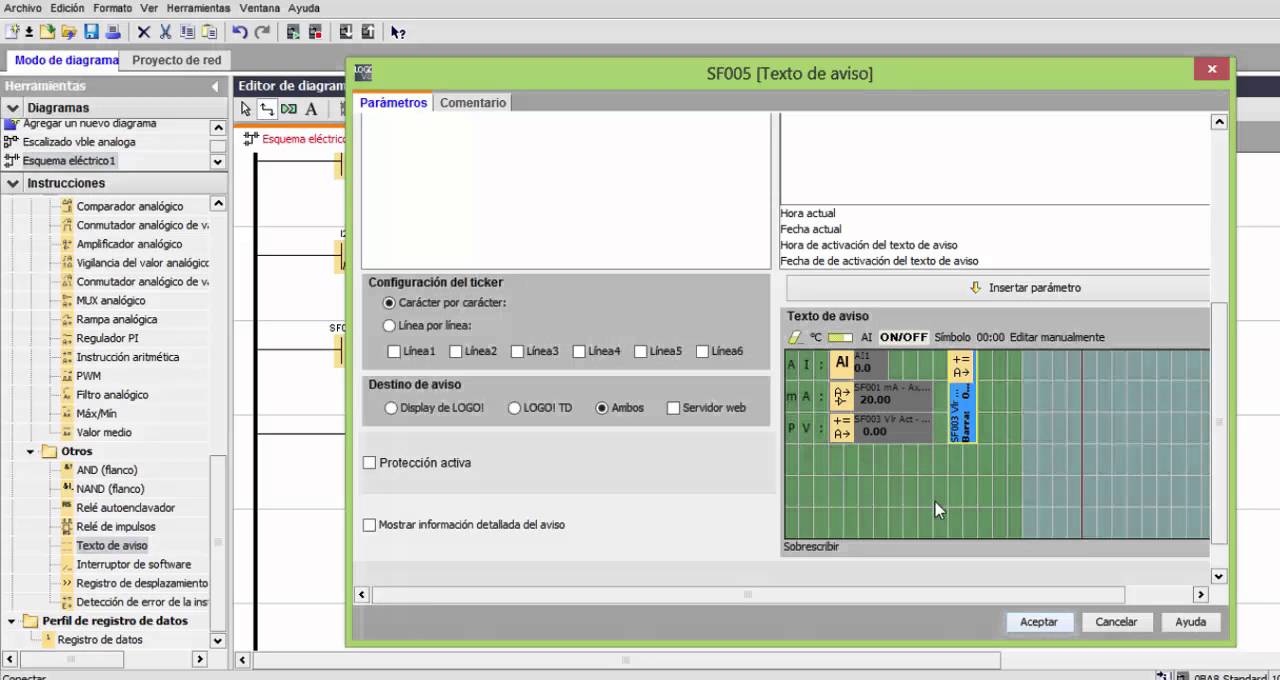Open the Archivo menu
Image resolution: width=1280 pixels, height=680 pixels.
[23, 8]
